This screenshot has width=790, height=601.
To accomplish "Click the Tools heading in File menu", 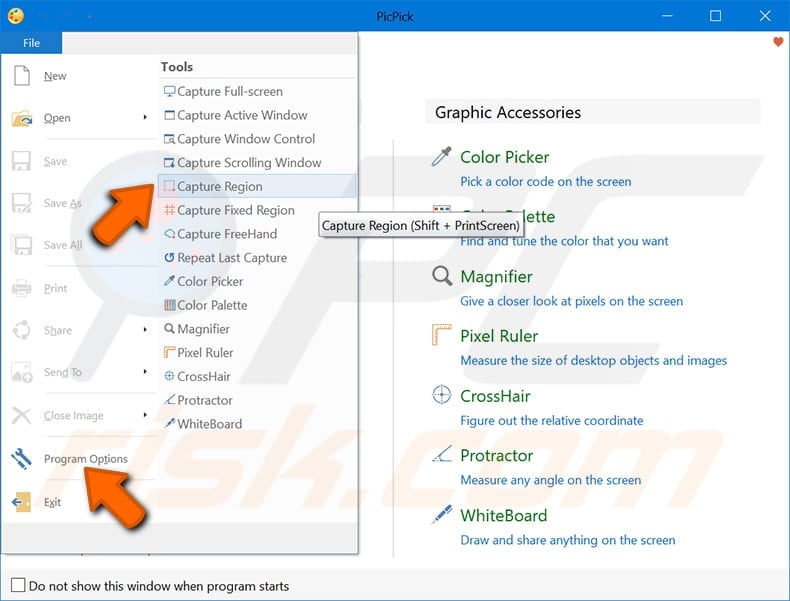I will 177,66.
